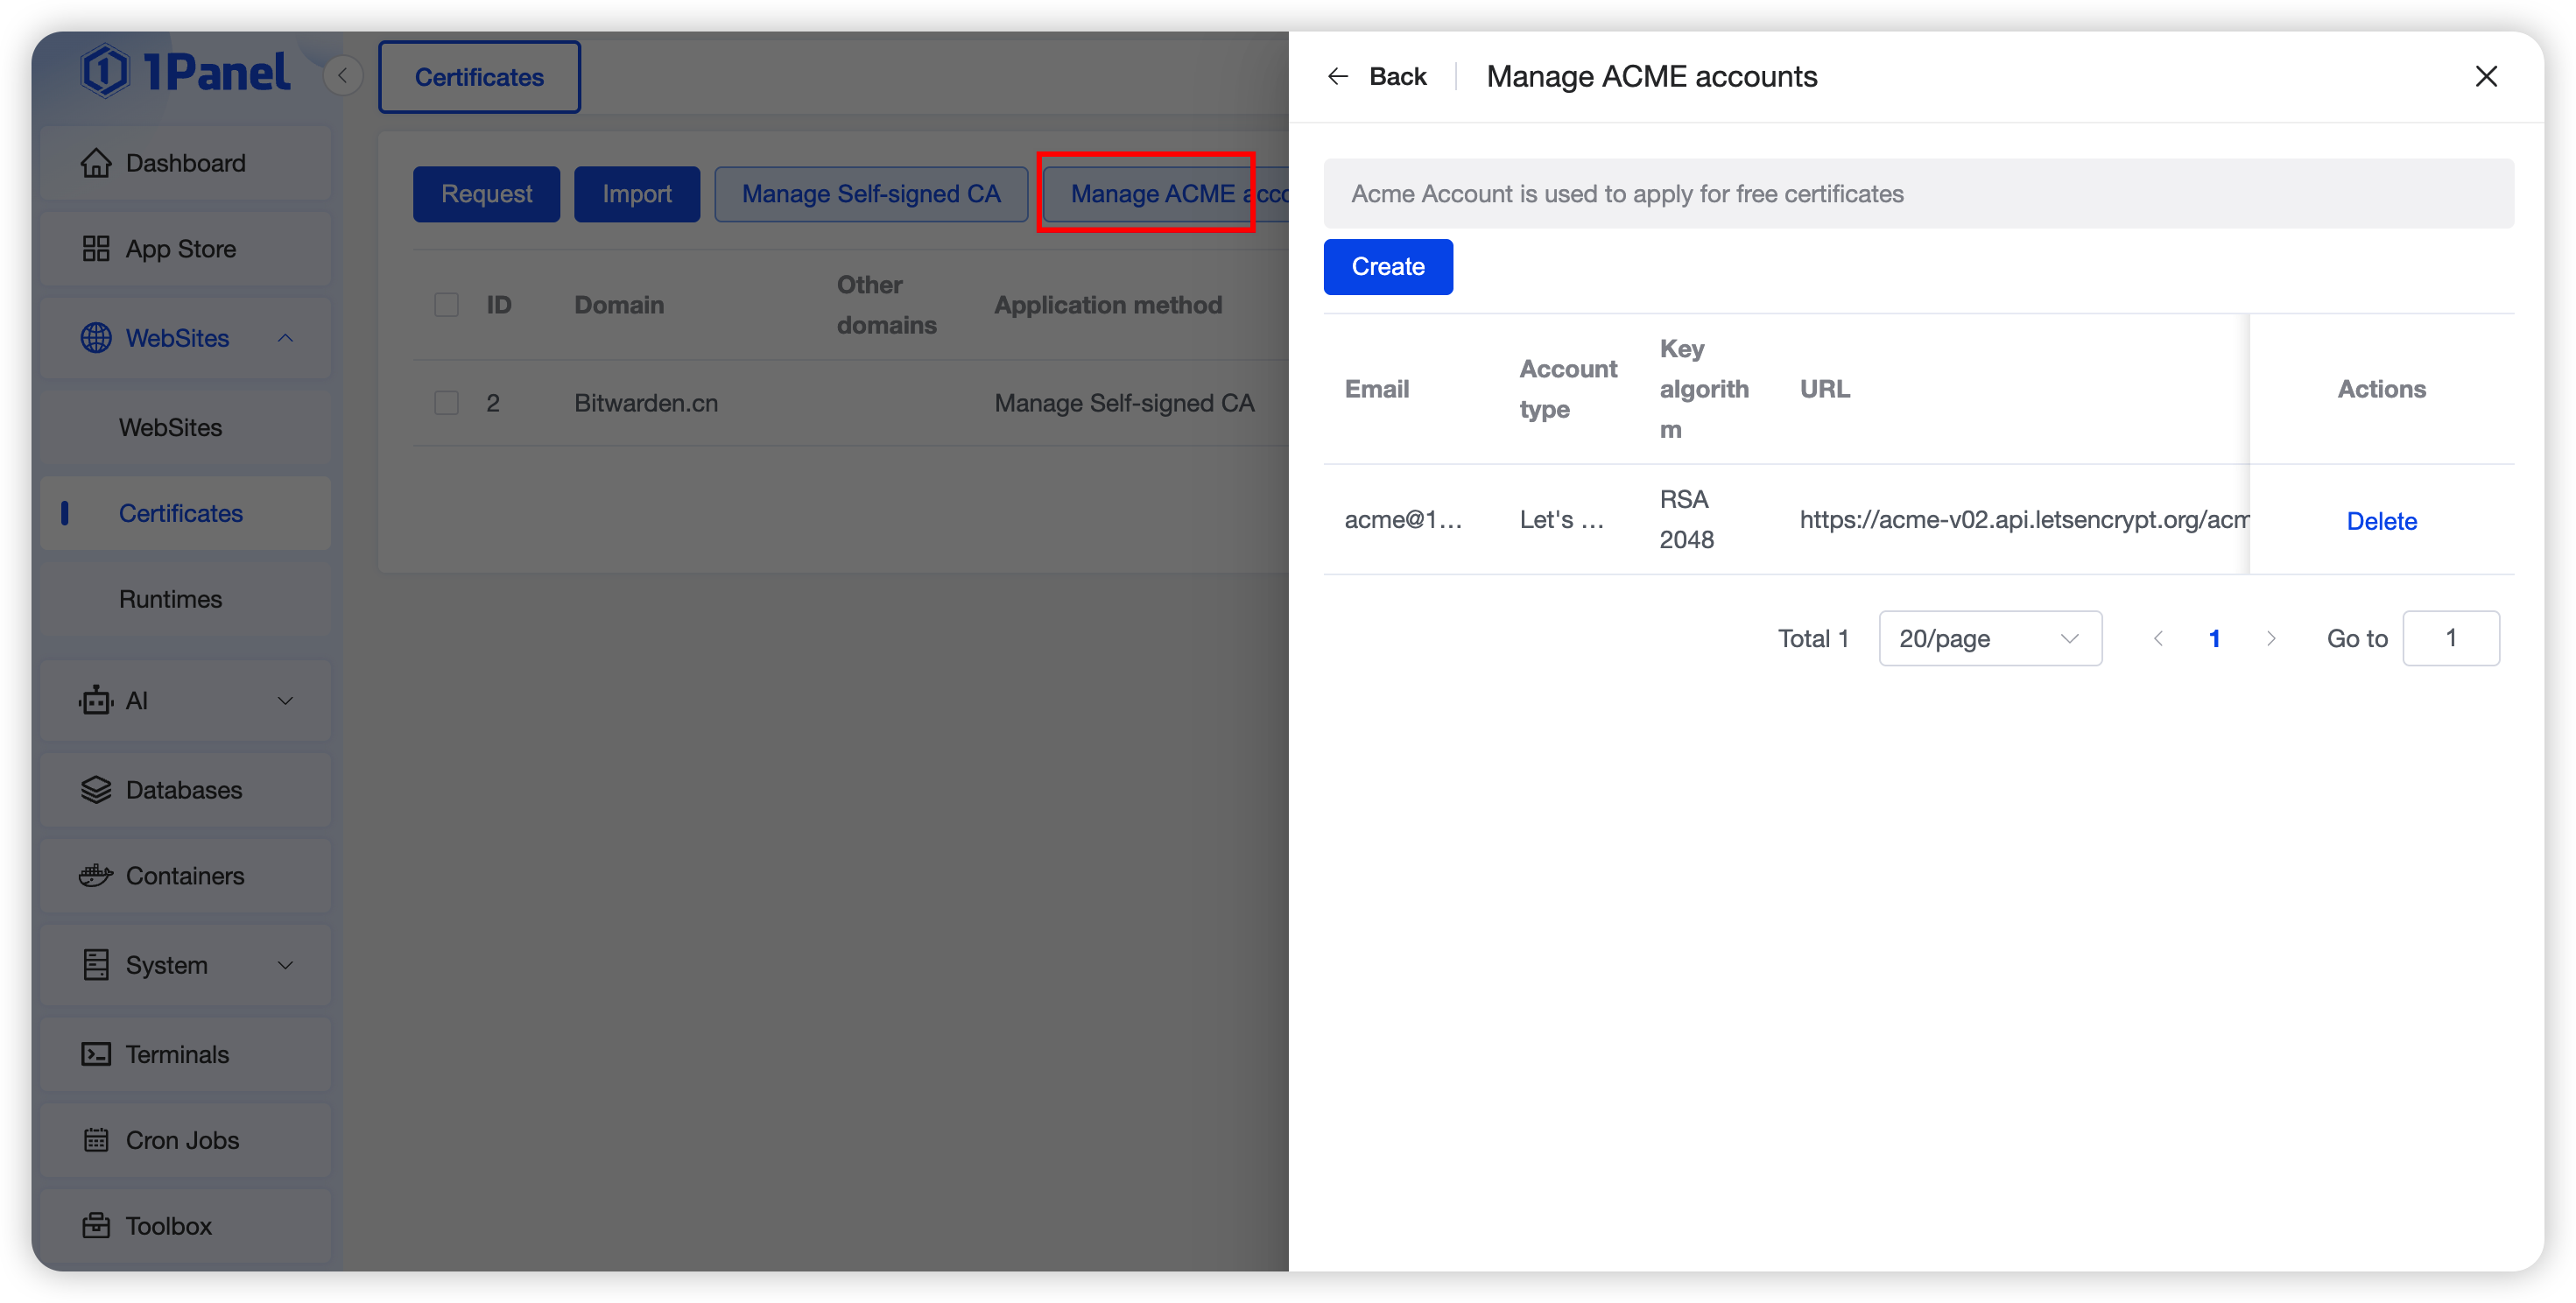Click the Dashboard home icon
The width and height of the screenshot is (2576, 1303).
point(96,163)
